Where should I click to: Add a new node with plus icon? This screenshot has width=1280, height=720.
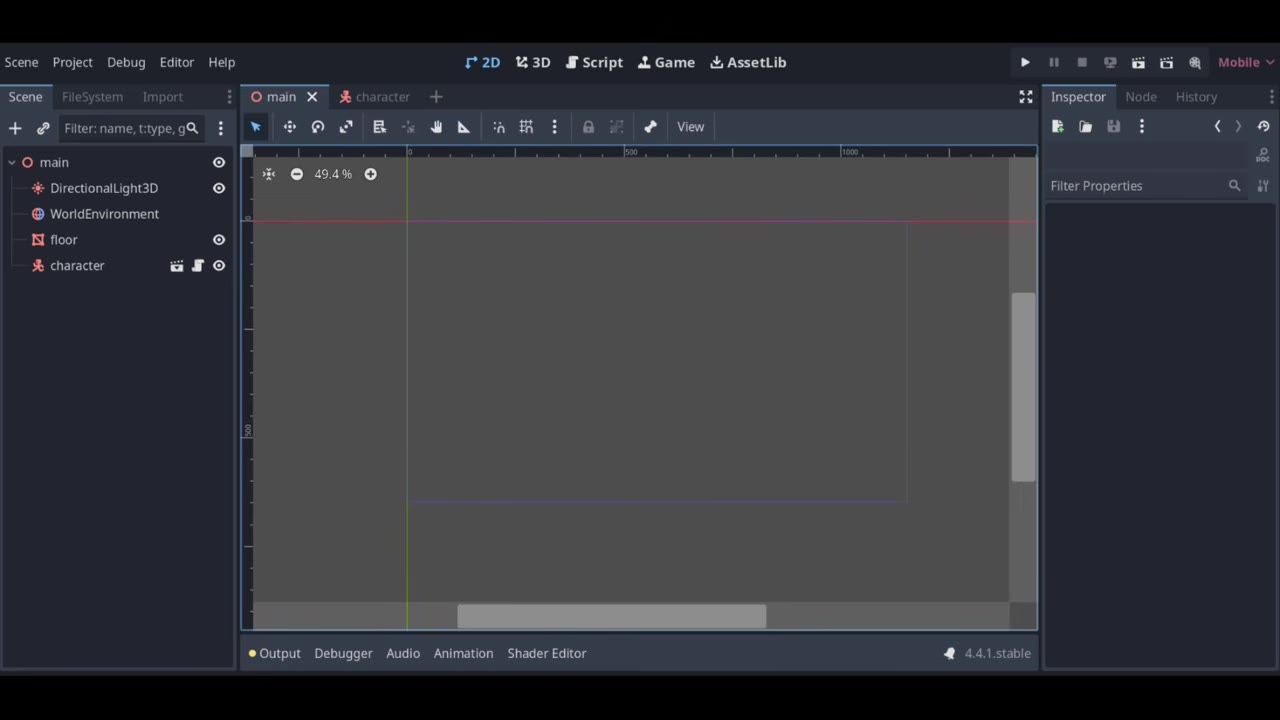pos(15,128)
